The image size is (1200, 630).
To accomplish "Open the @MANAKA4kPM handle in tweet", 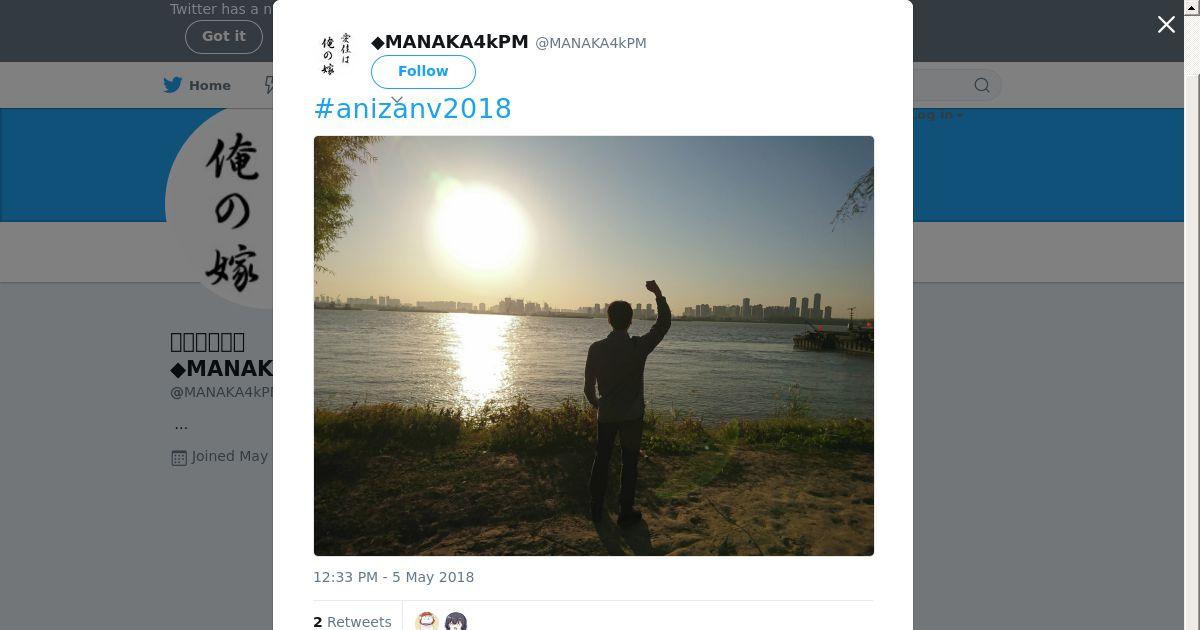I will 591,43.
